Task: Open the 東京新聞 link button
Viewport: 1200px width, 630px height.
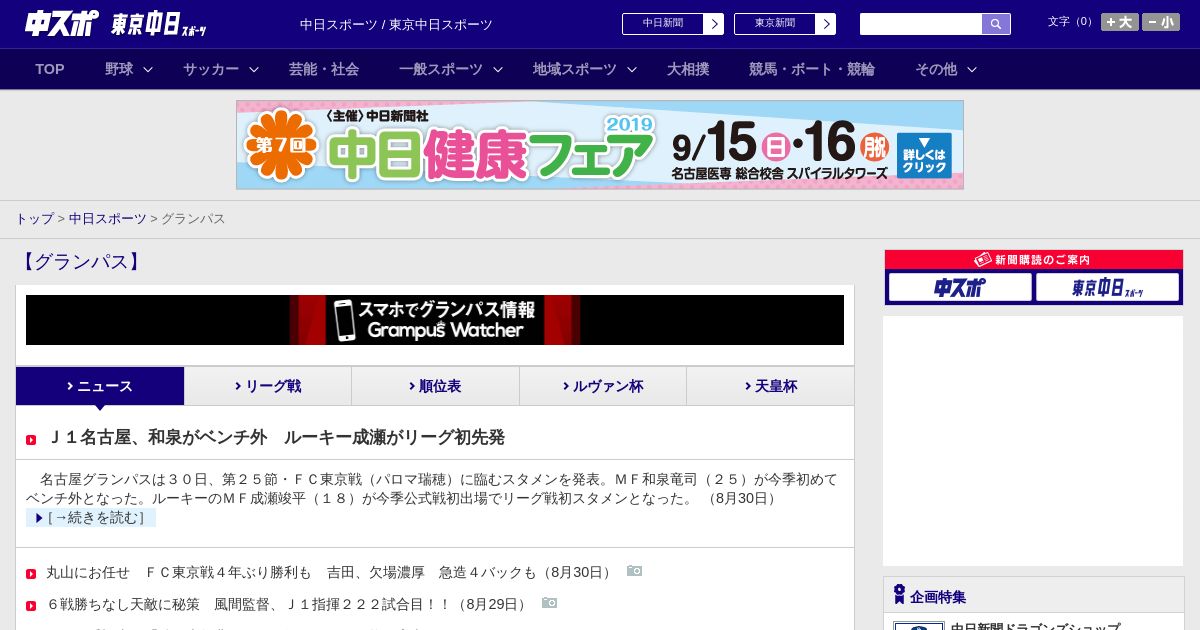Action: (x=775, y=24)
